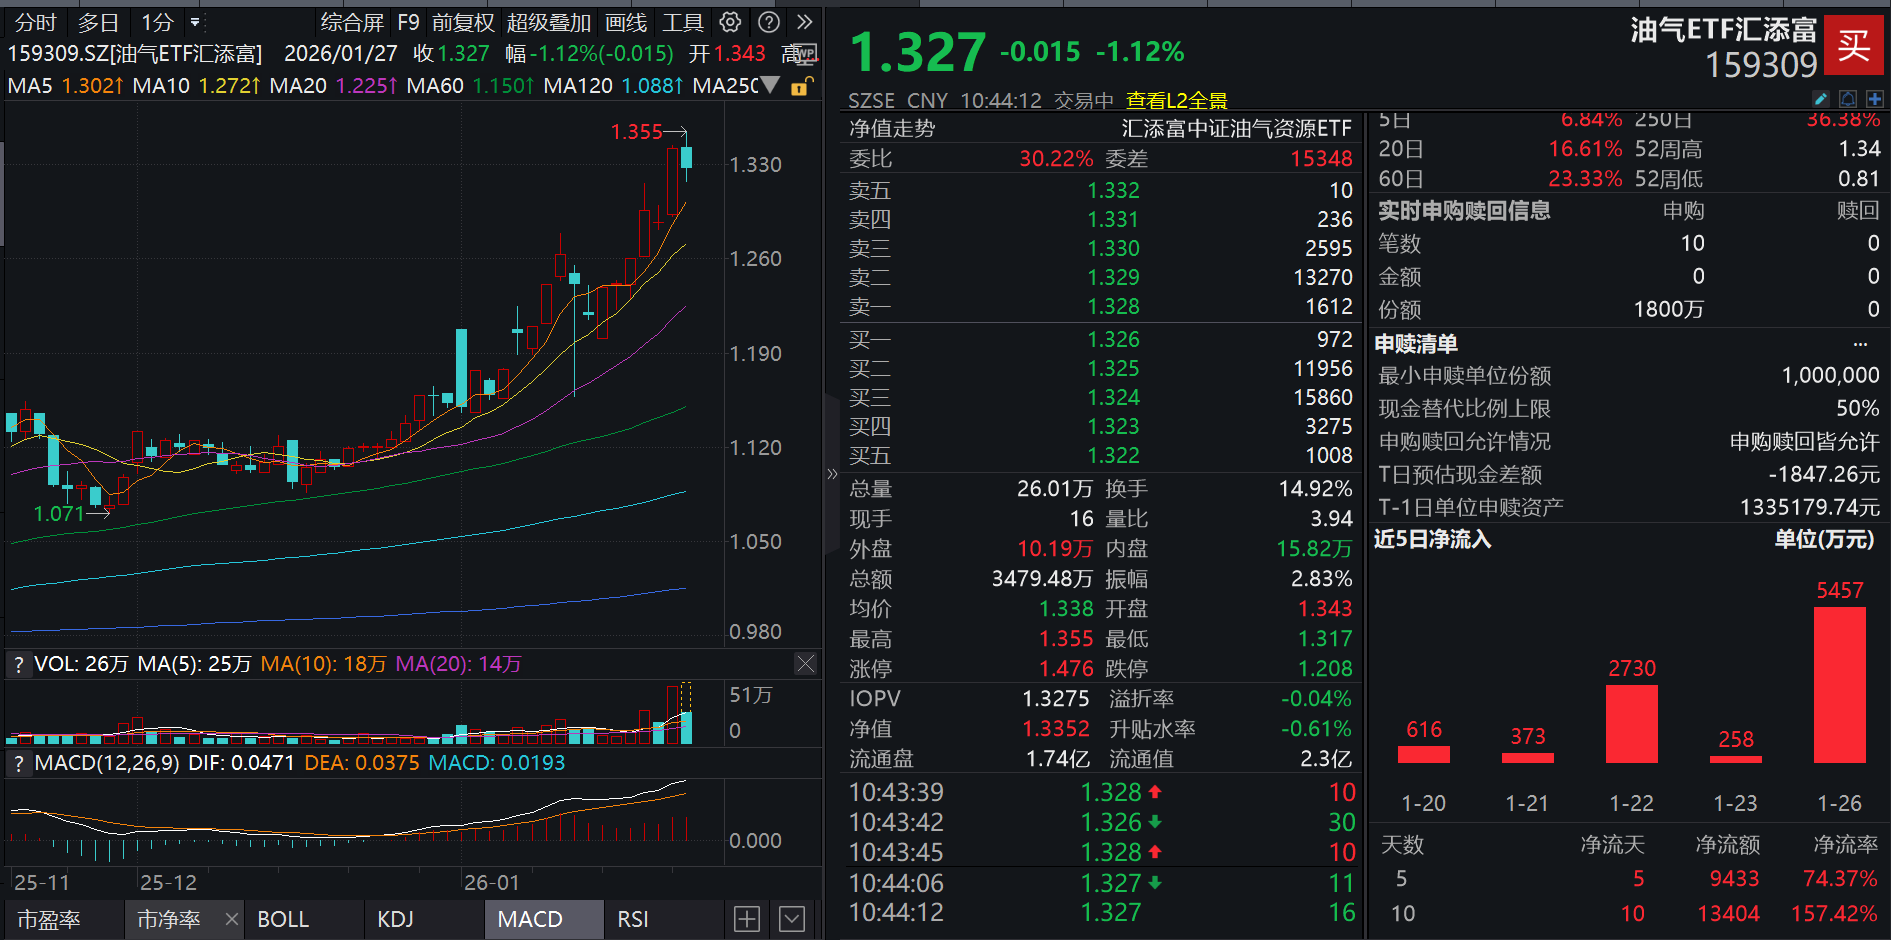The image size is (1891, 940).
Task: Switch to 分时 time-share view
Action: [35, 22]
